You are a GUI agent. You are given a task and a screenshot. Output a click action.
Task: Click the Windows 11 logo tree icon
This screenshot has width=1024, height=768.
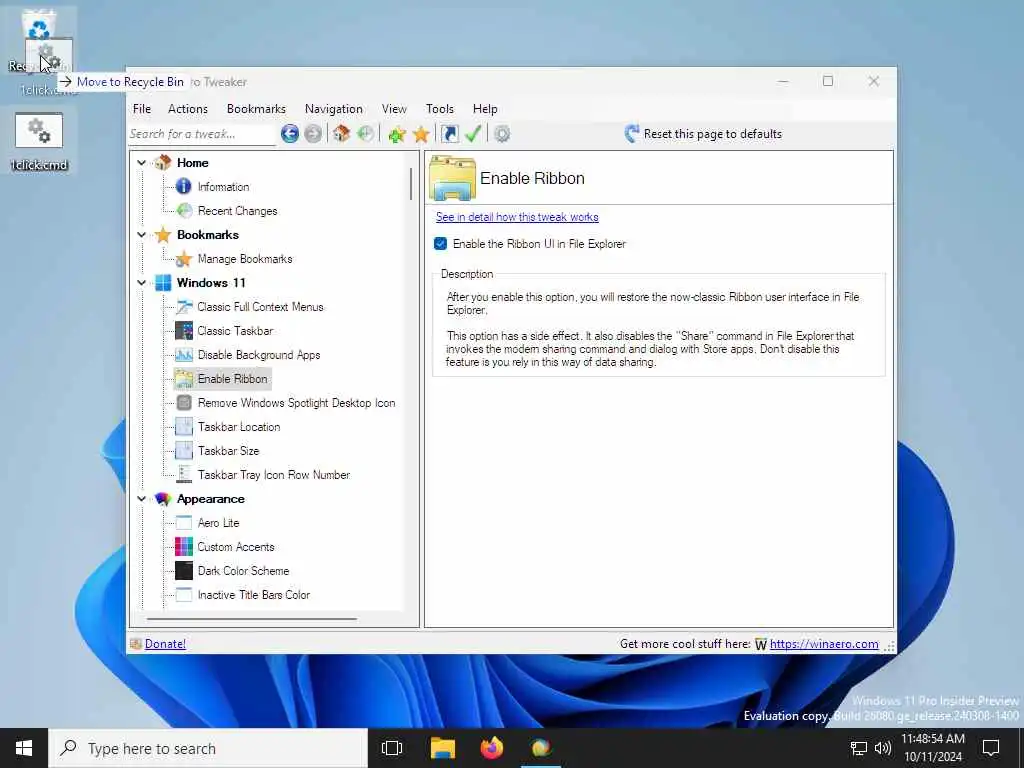[163, 283]
